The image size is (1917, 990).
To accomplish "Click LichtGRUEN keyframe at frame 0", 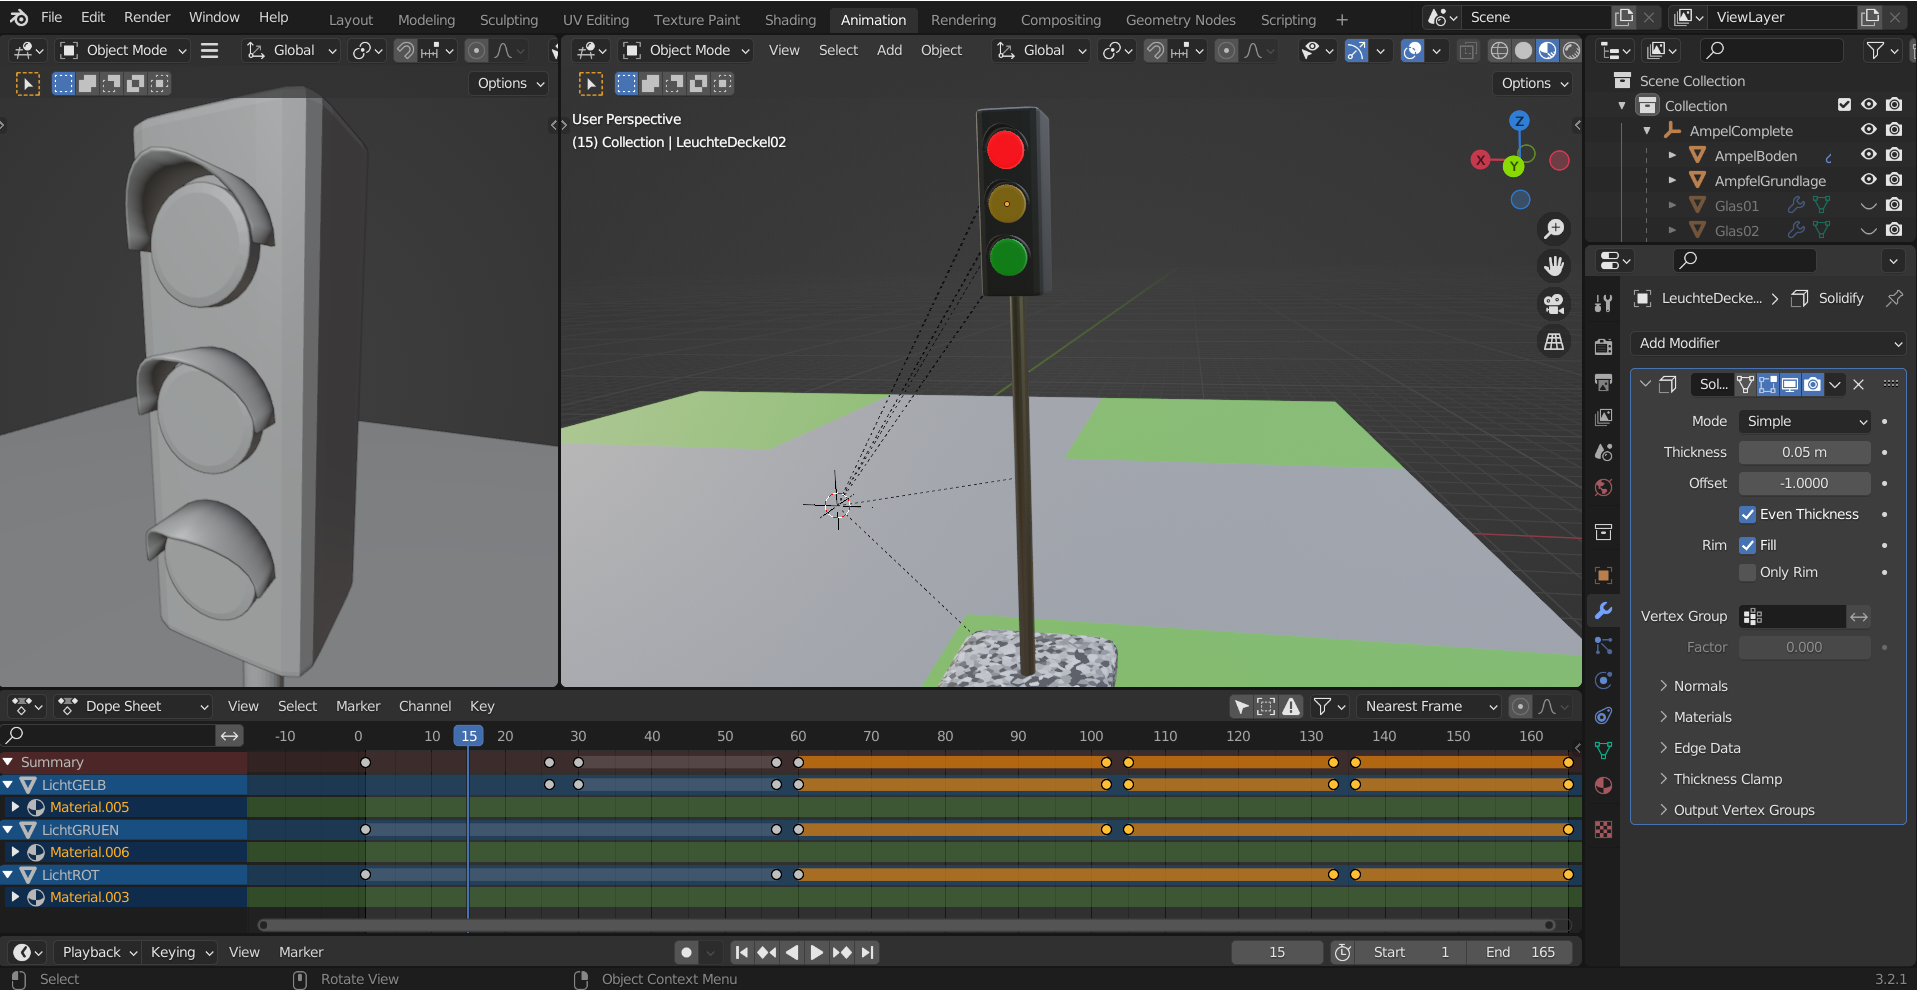I will tap(365, 830).
